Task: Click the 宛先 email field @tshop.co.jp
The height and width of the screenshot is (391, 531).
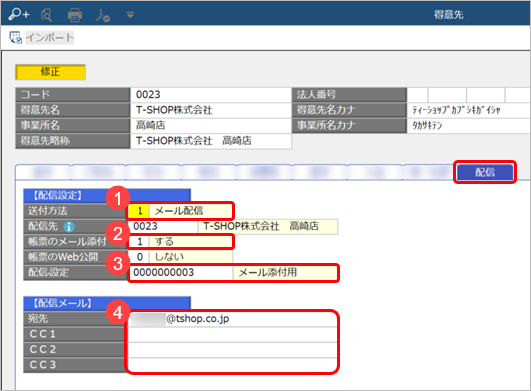Action: coord(232,319)
